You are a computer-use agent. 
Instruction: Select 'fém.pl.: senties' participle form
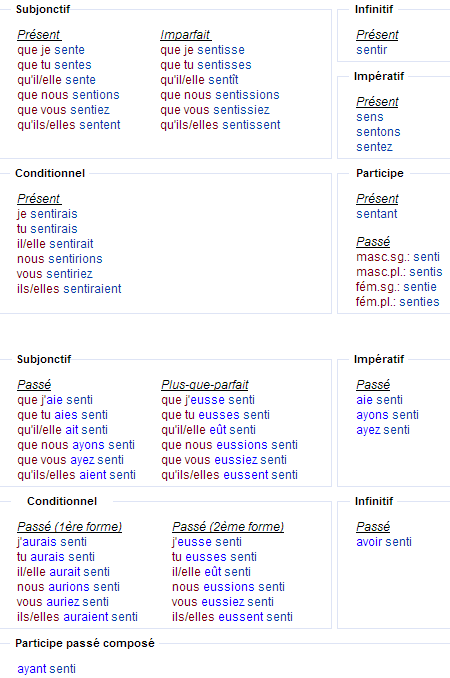pos(397,302)
